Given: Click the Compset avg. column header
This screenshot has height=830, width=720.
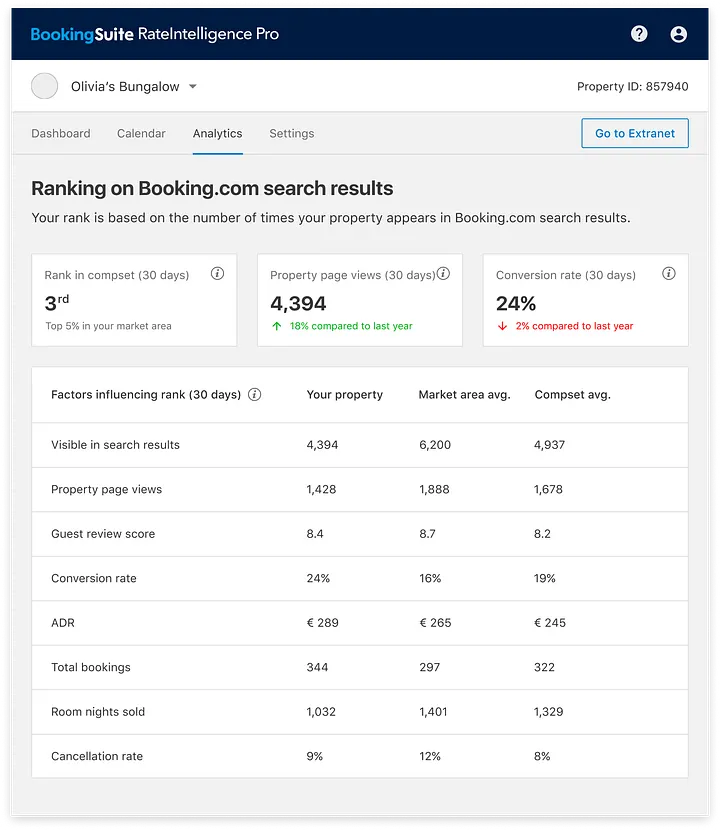Looking at the screenshot, I should coord(572,395).
